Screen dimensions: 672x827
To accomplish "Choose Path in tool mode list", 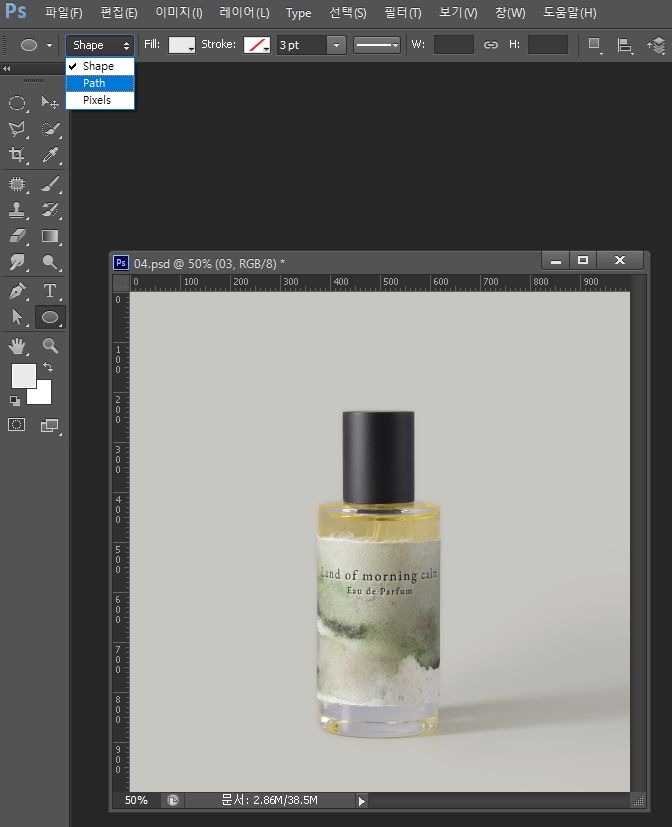I will pos(100,83).
